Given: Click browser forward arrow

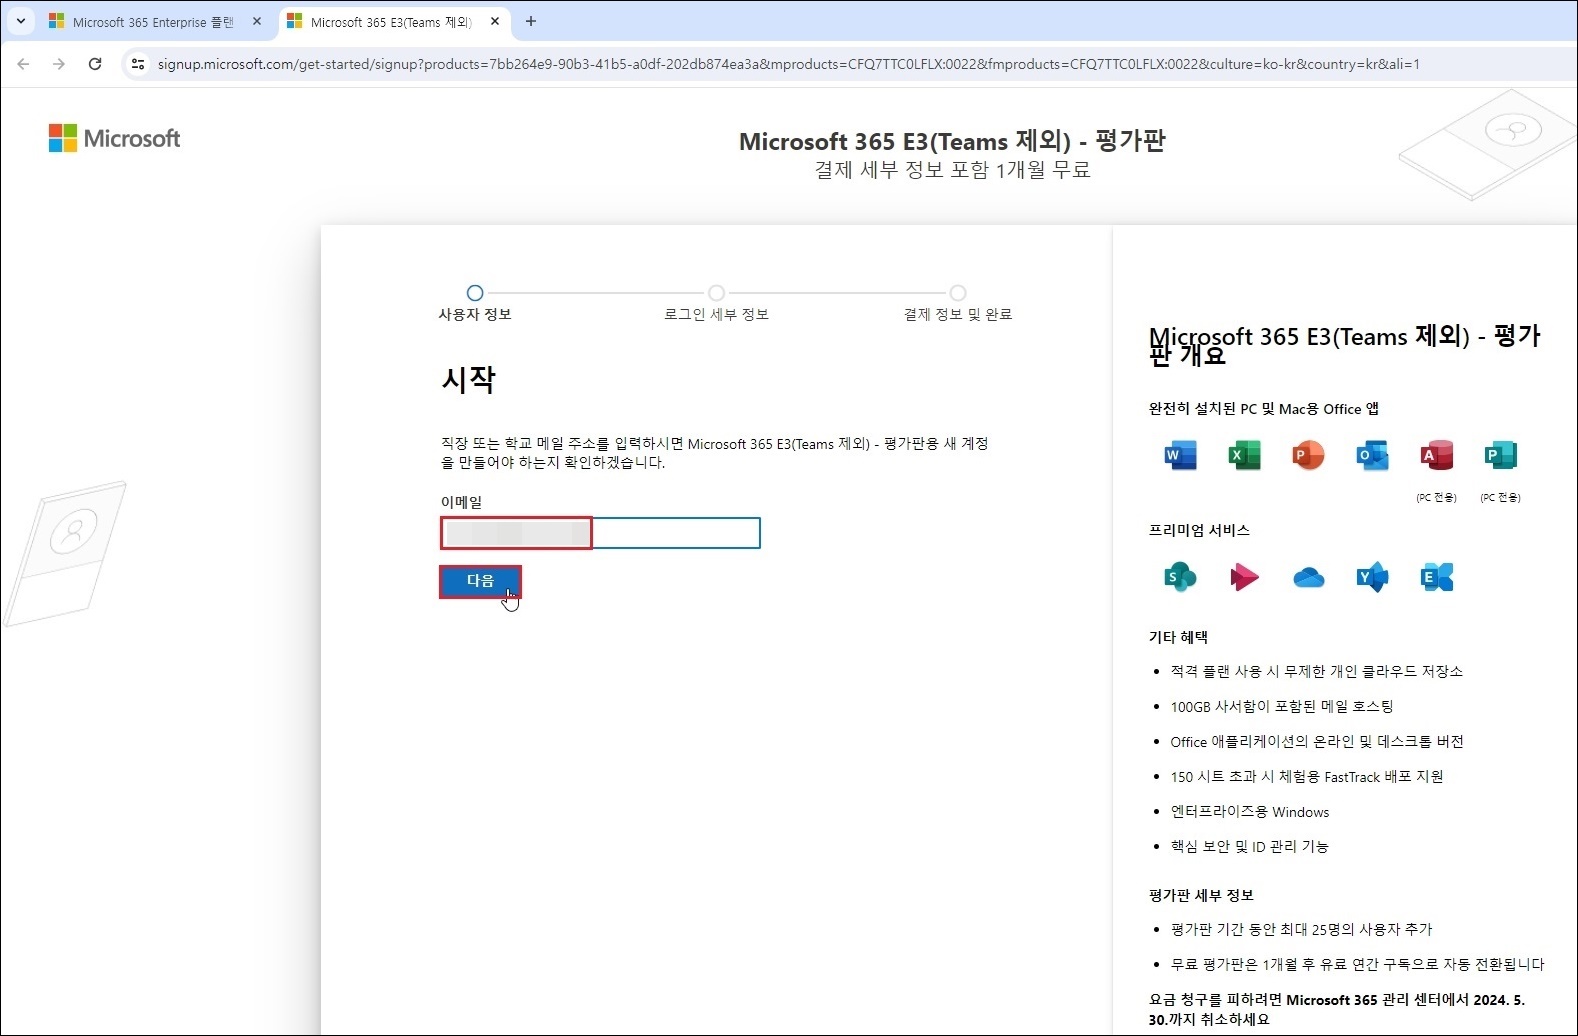Looking at the screenshot, I should (59, 64).
